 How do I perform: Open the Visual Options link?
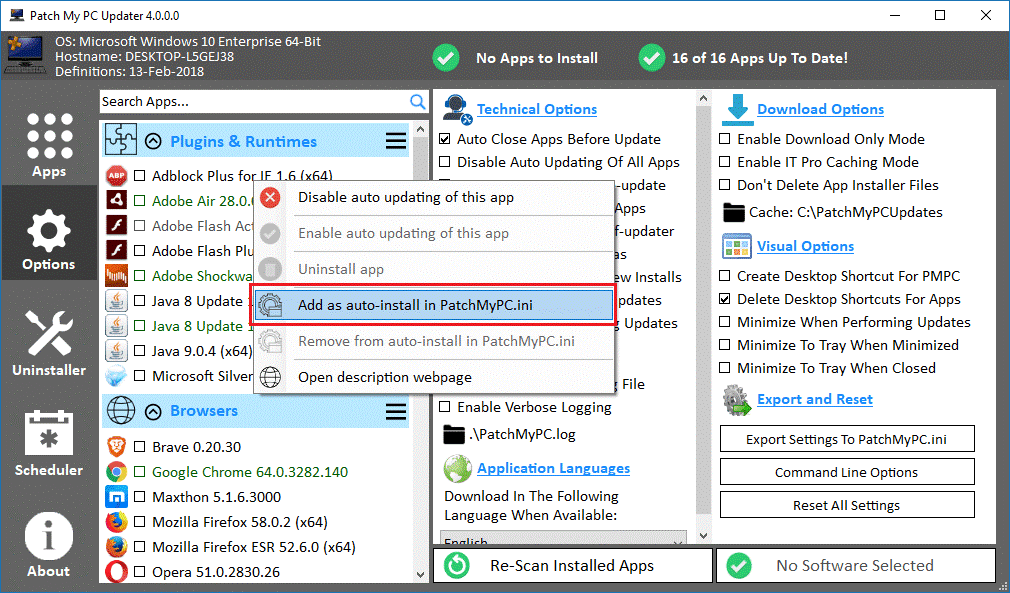[x=805, y=247]
